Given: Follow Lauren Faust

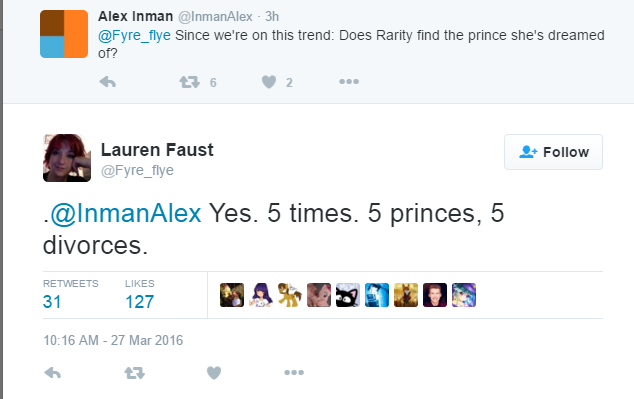Looking at the screenshot, I should [553, 152].
